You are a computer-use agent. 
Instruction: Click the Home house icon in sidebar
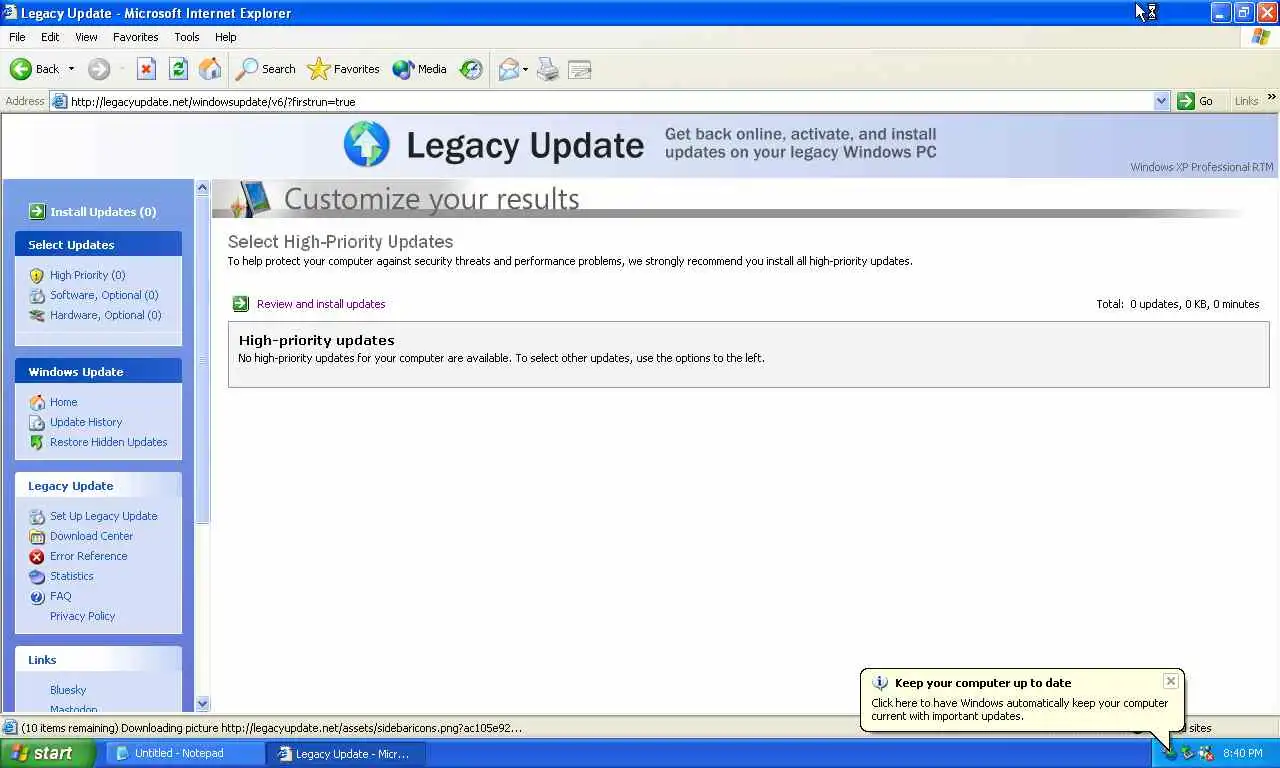[x=37, y=402]
